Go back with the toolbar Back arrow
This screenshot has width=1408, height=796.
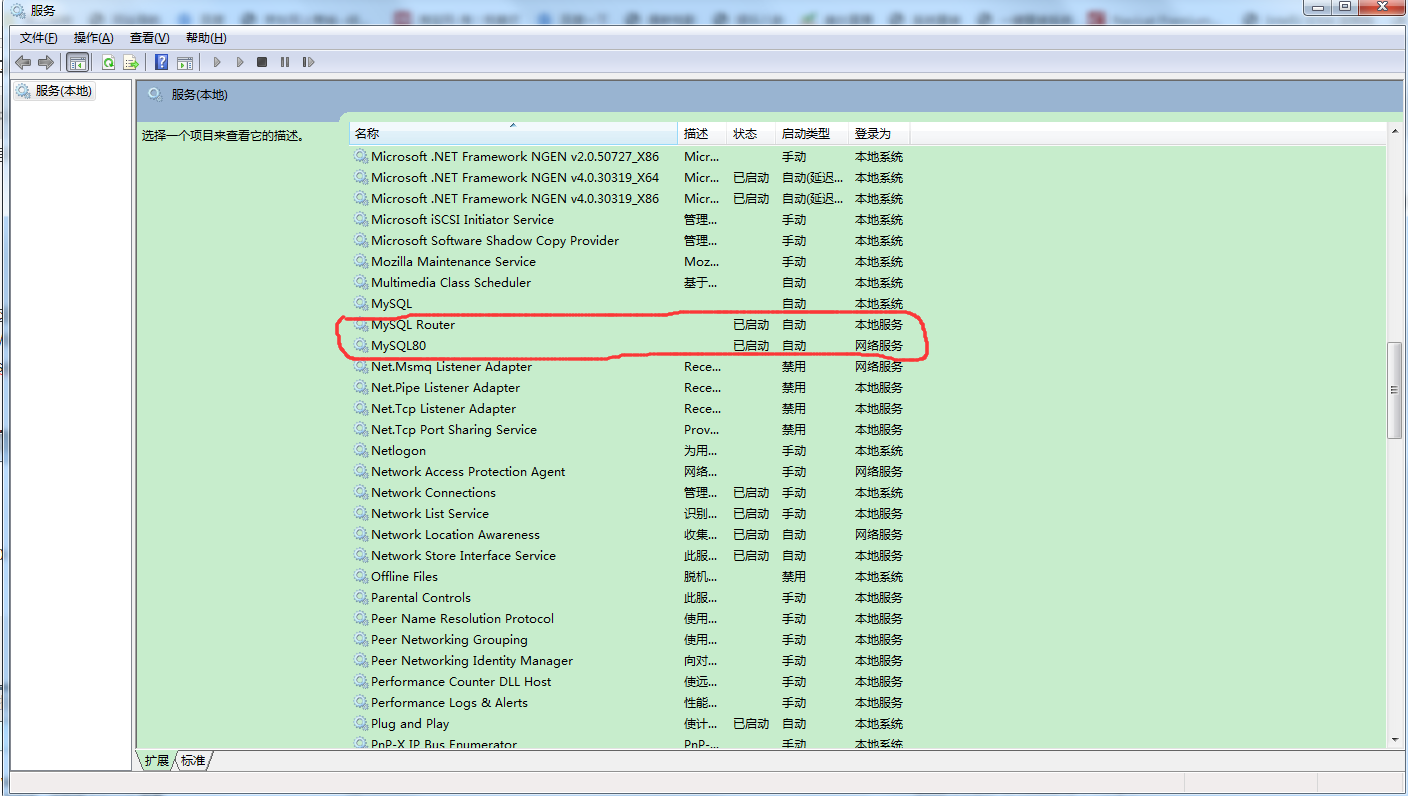[23, 62]
